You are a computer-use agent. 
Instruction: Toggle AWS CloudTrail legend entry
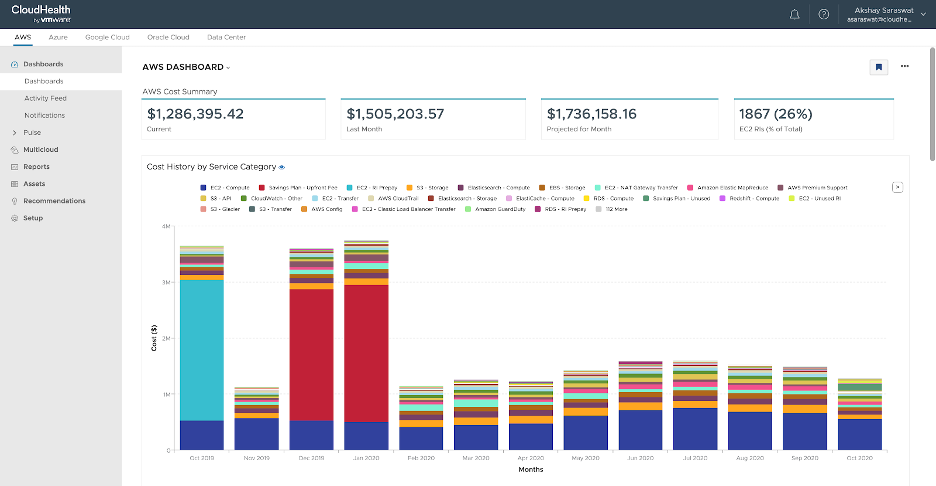393,199
